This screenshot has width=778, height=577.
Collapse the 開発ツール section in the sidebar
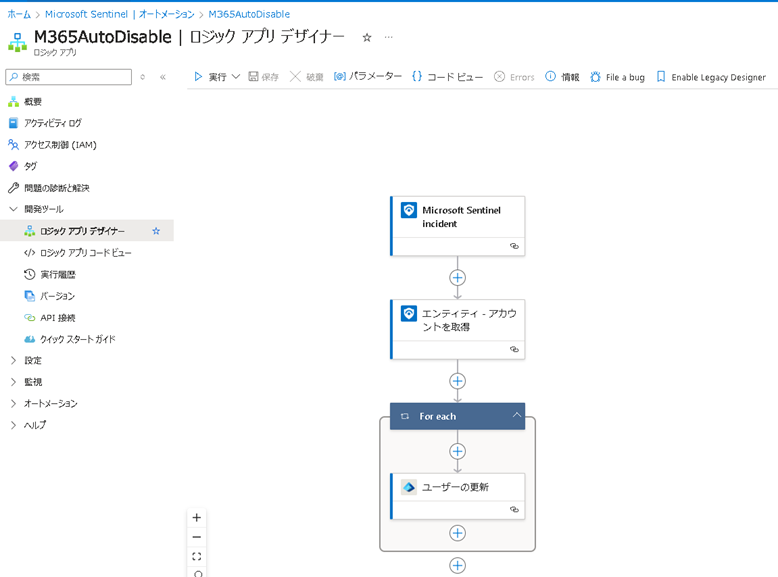13,209
